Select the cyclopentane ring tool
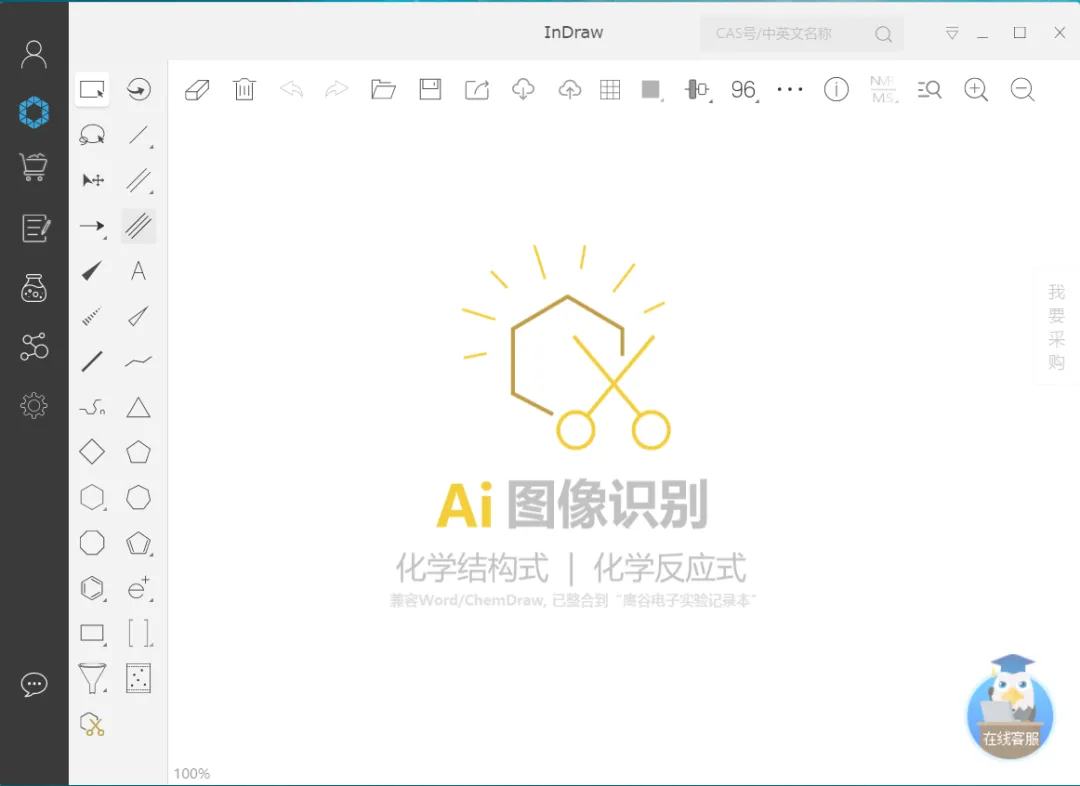 (x=138, y=453)
